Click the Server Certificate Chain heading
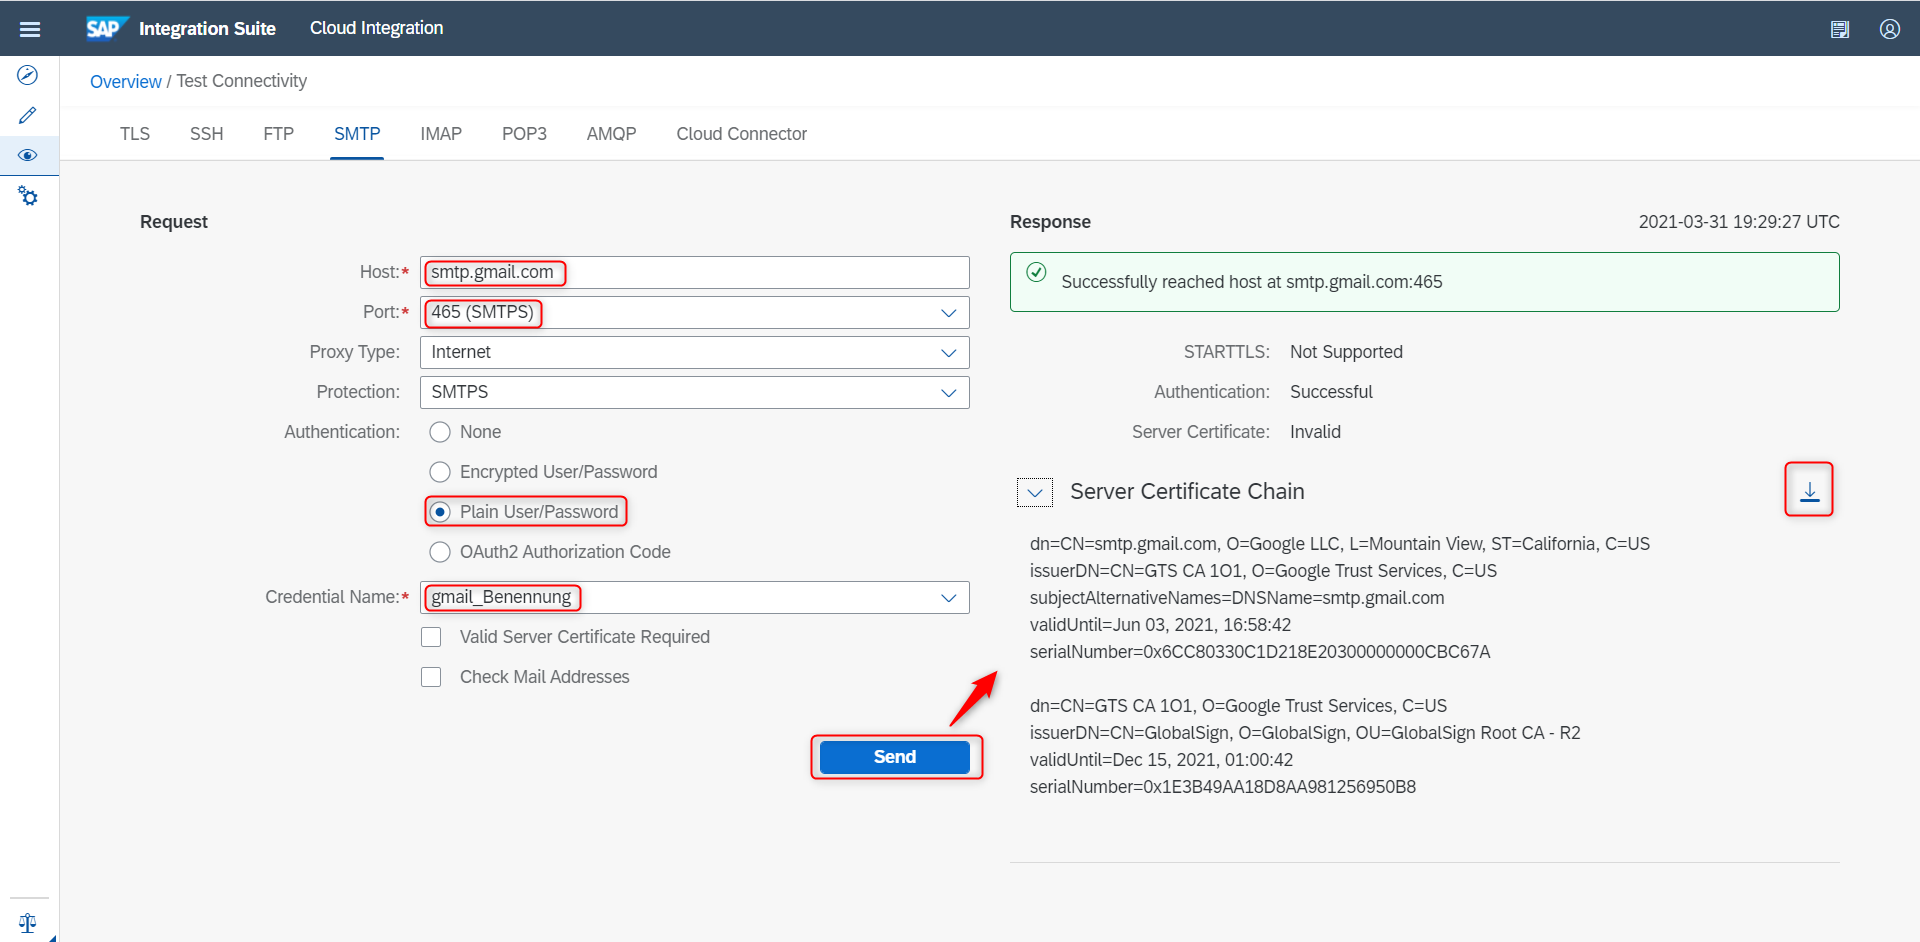The image size is (1920, 942). 1187,492
